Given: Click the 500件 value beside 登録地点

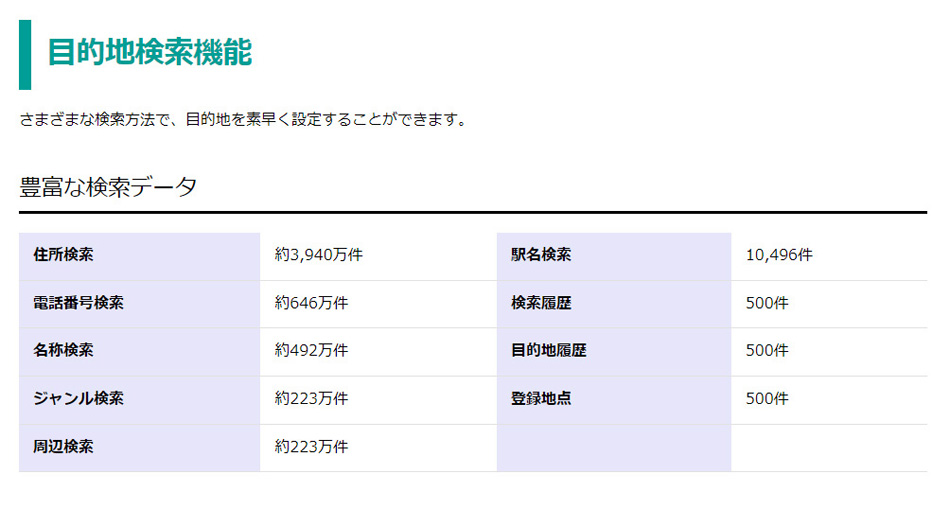Looking at the screenshot, I should [x=767, y=398].
